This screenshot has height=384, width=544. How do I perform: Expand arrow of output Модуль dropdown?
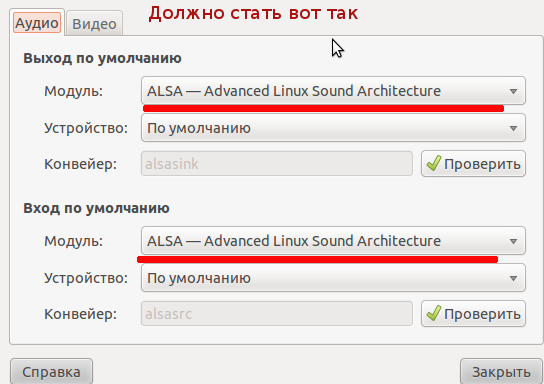[513, 91]
